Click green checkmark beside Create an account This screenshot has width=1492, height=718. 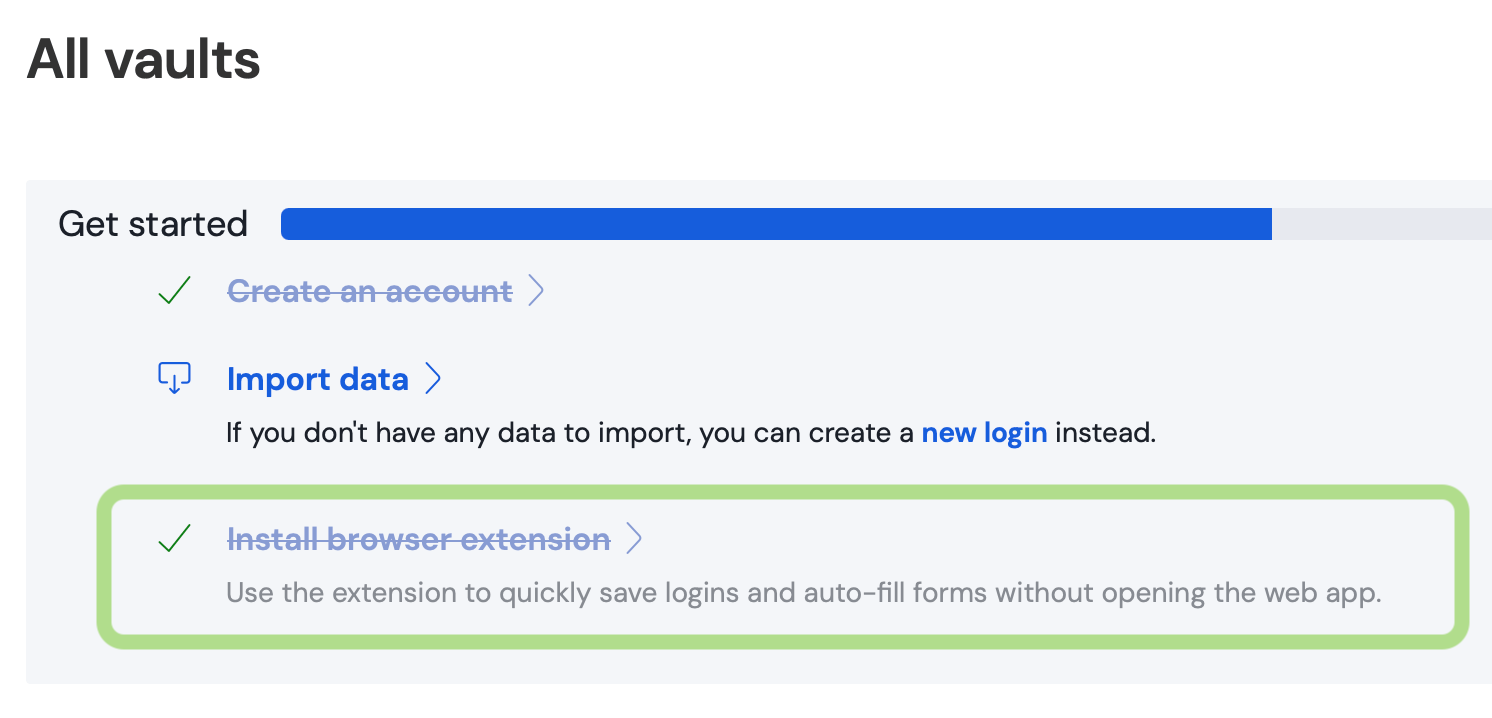tap(174, 291)
